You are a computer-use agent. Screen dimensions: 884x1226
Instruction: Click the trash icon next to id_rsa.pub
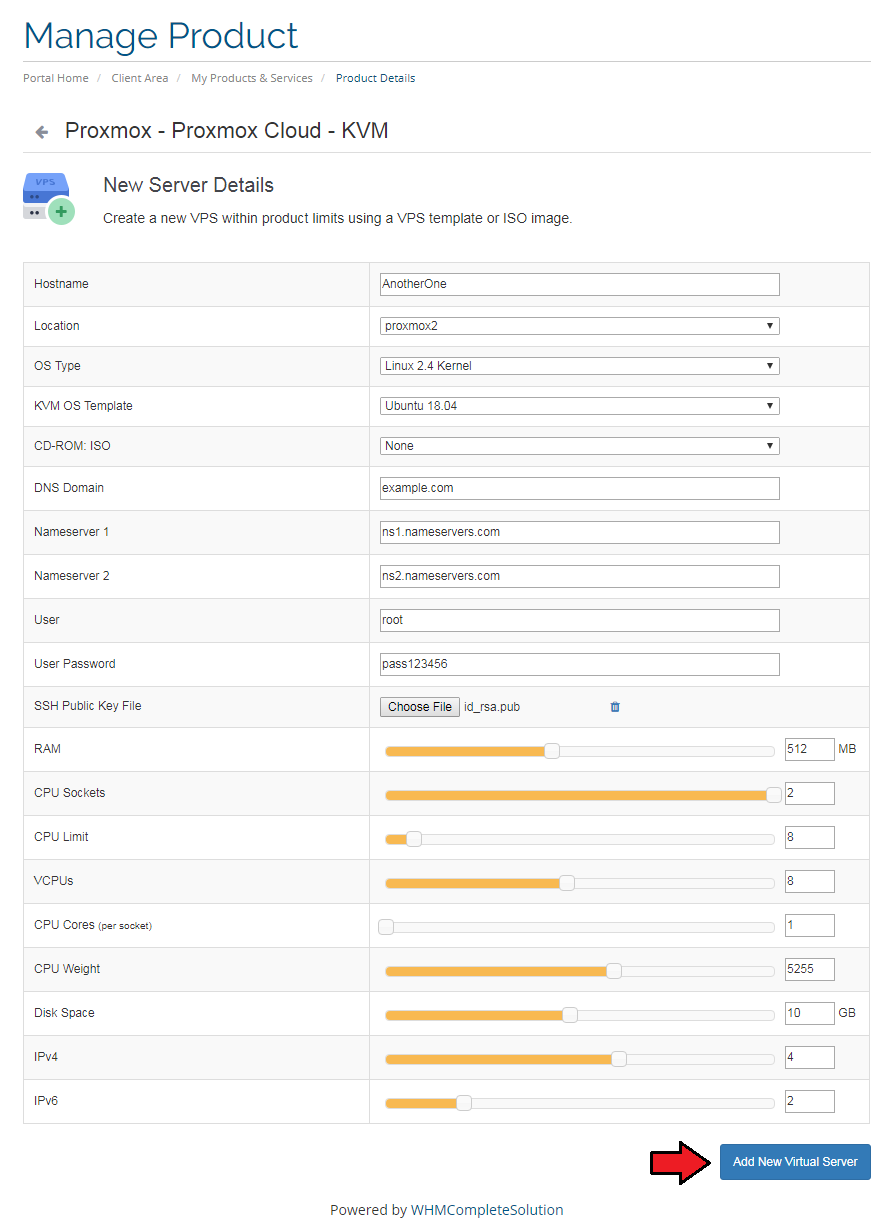(615, 707)
